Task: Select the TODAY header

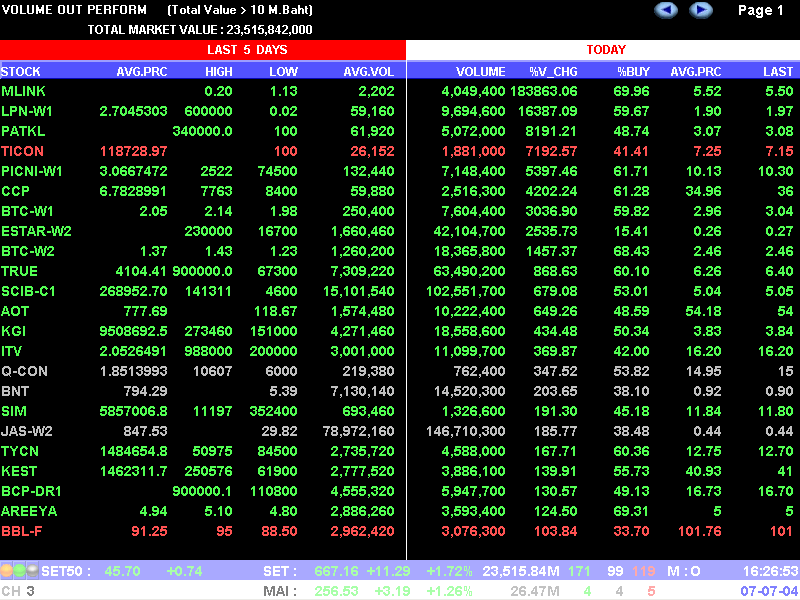Action: (x=604, y=50)
